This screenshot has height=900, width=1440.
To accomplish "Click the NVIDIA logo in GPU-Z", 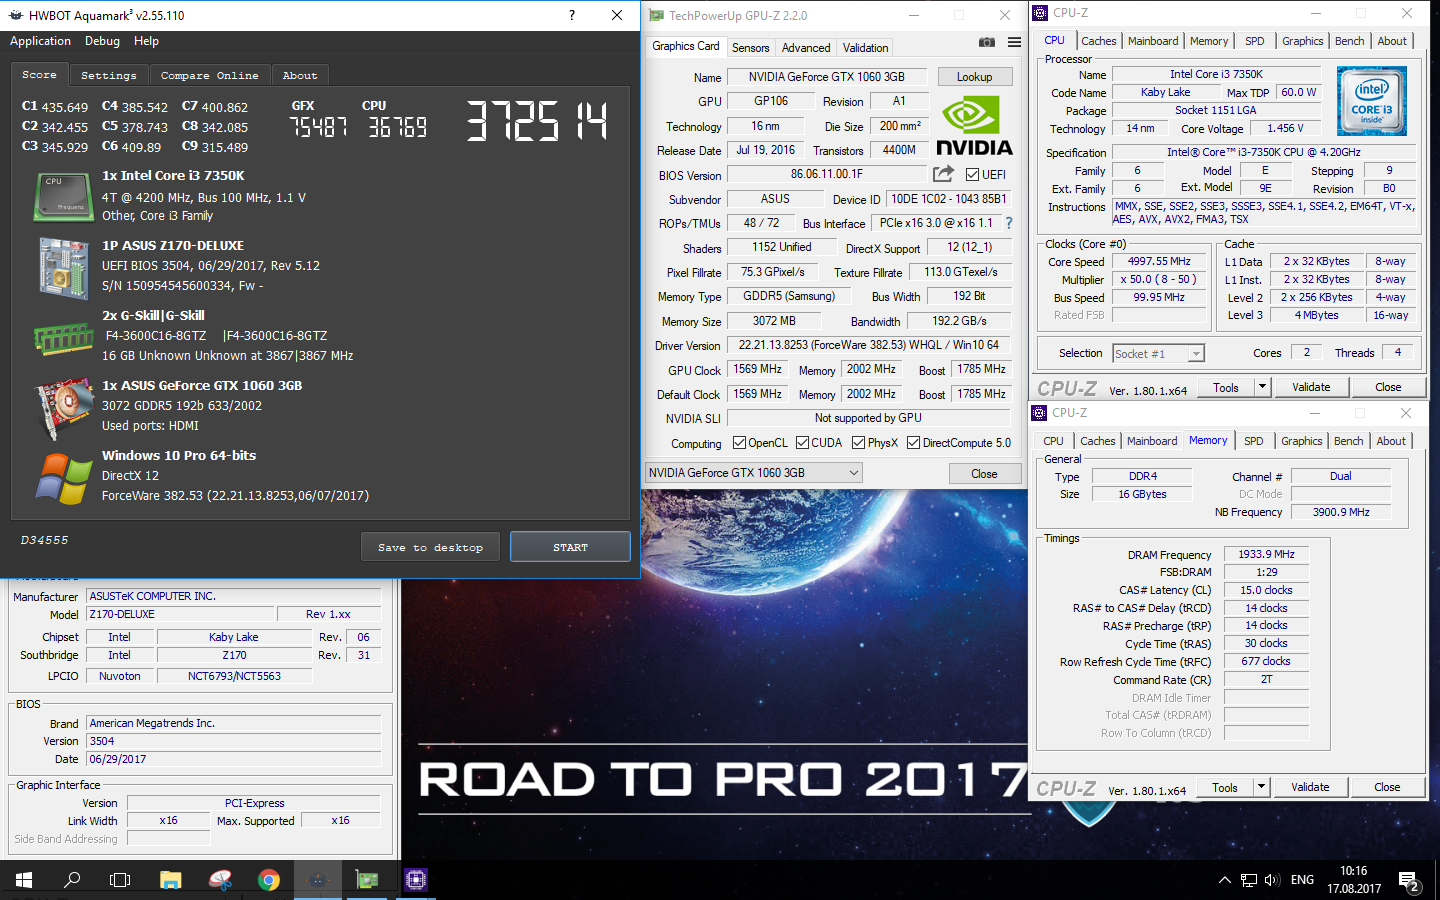I will click(x=974, y=126).
